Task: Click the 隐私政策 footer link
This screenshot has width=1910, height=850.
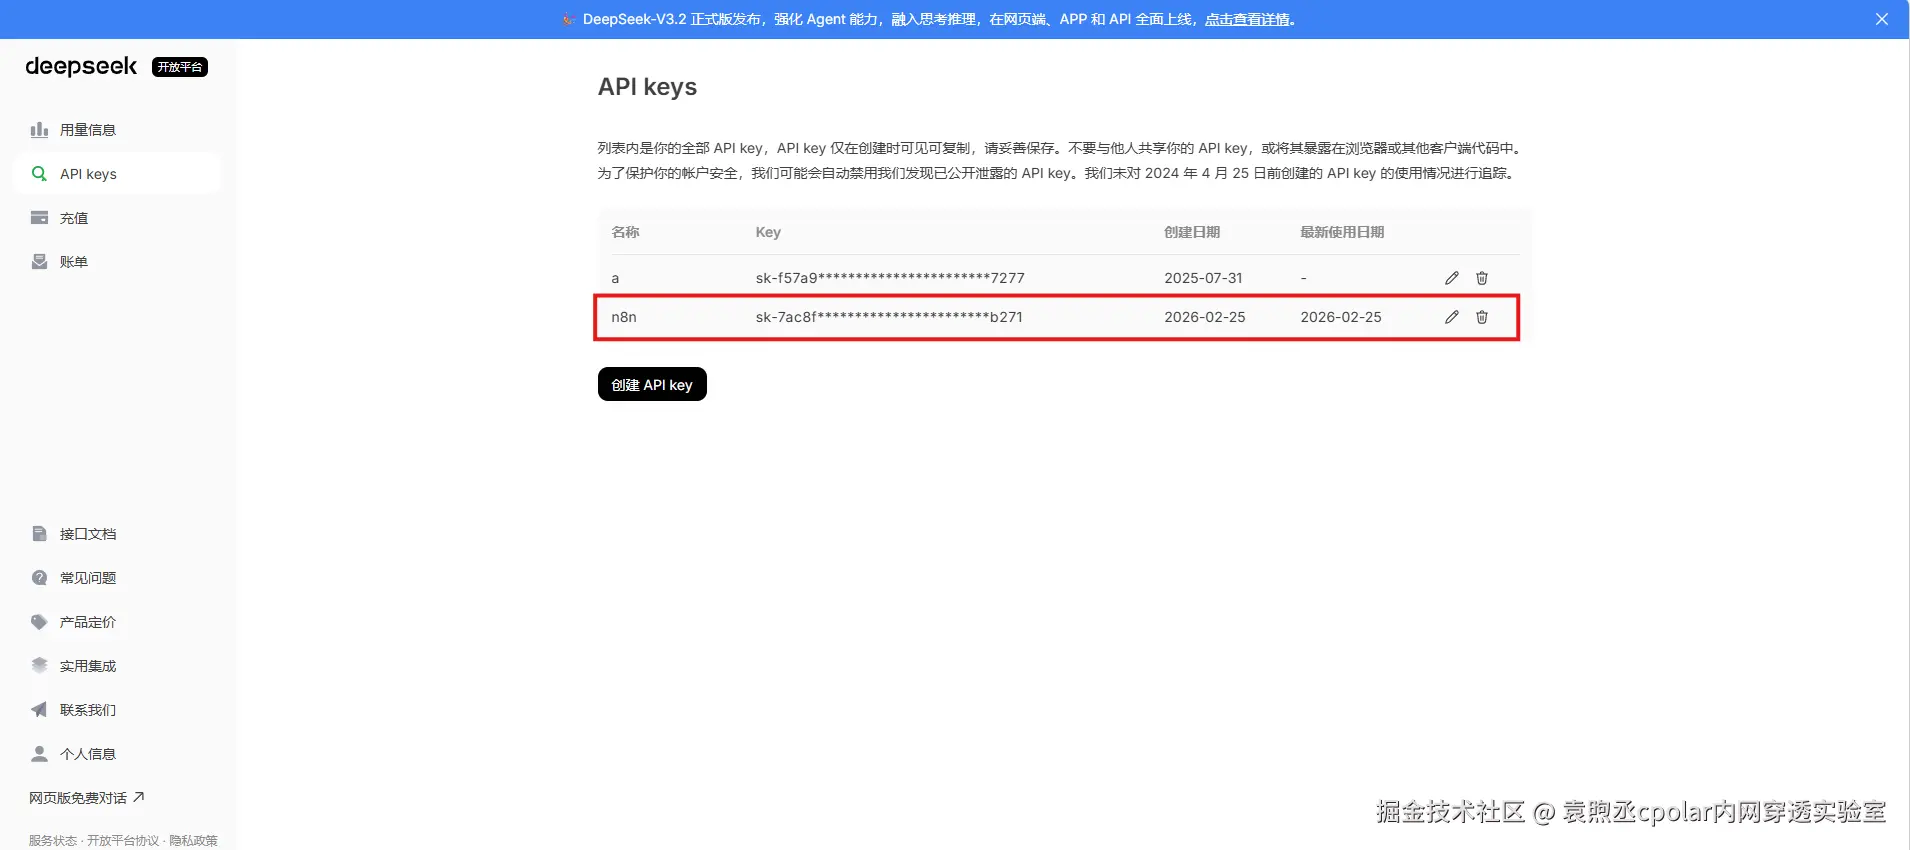Action: pyautogui.click(x=193, y=841)
